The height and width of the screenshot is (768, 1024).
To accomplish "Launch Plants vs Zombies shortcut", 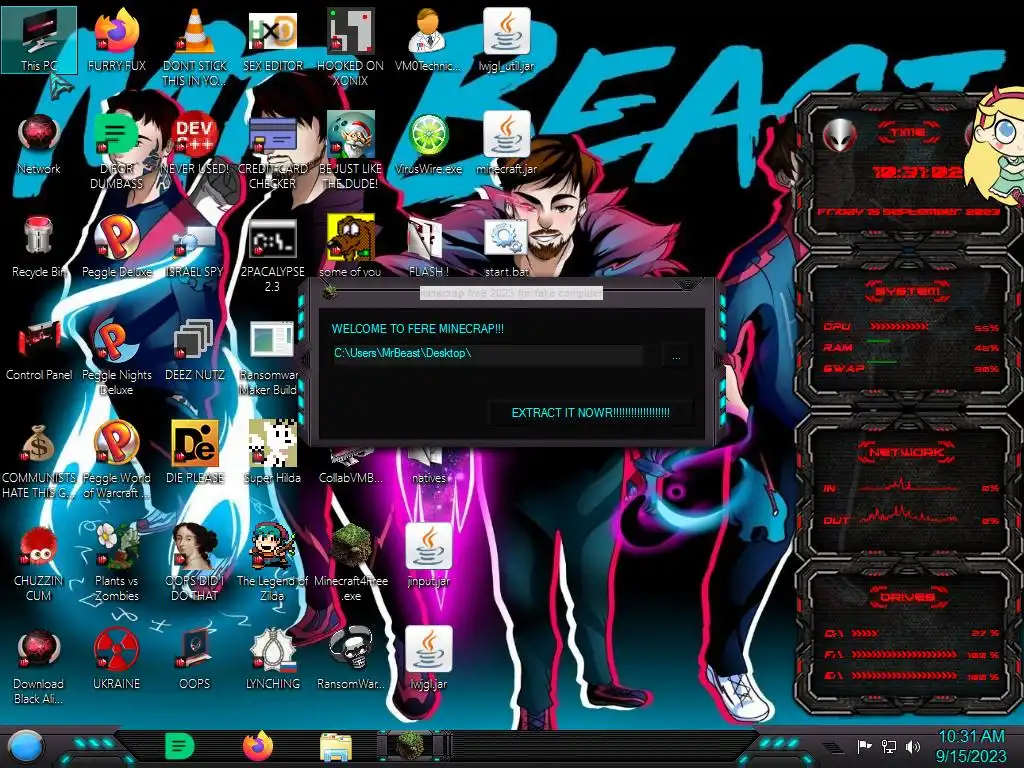I will pos(117,564).
